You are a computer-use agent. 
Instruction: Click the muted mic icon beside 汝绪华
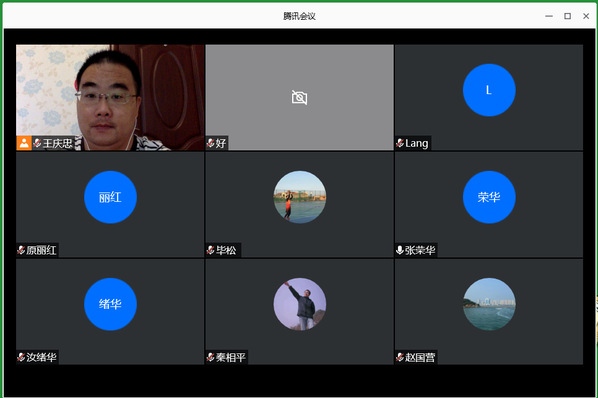(x=21, y=358)
